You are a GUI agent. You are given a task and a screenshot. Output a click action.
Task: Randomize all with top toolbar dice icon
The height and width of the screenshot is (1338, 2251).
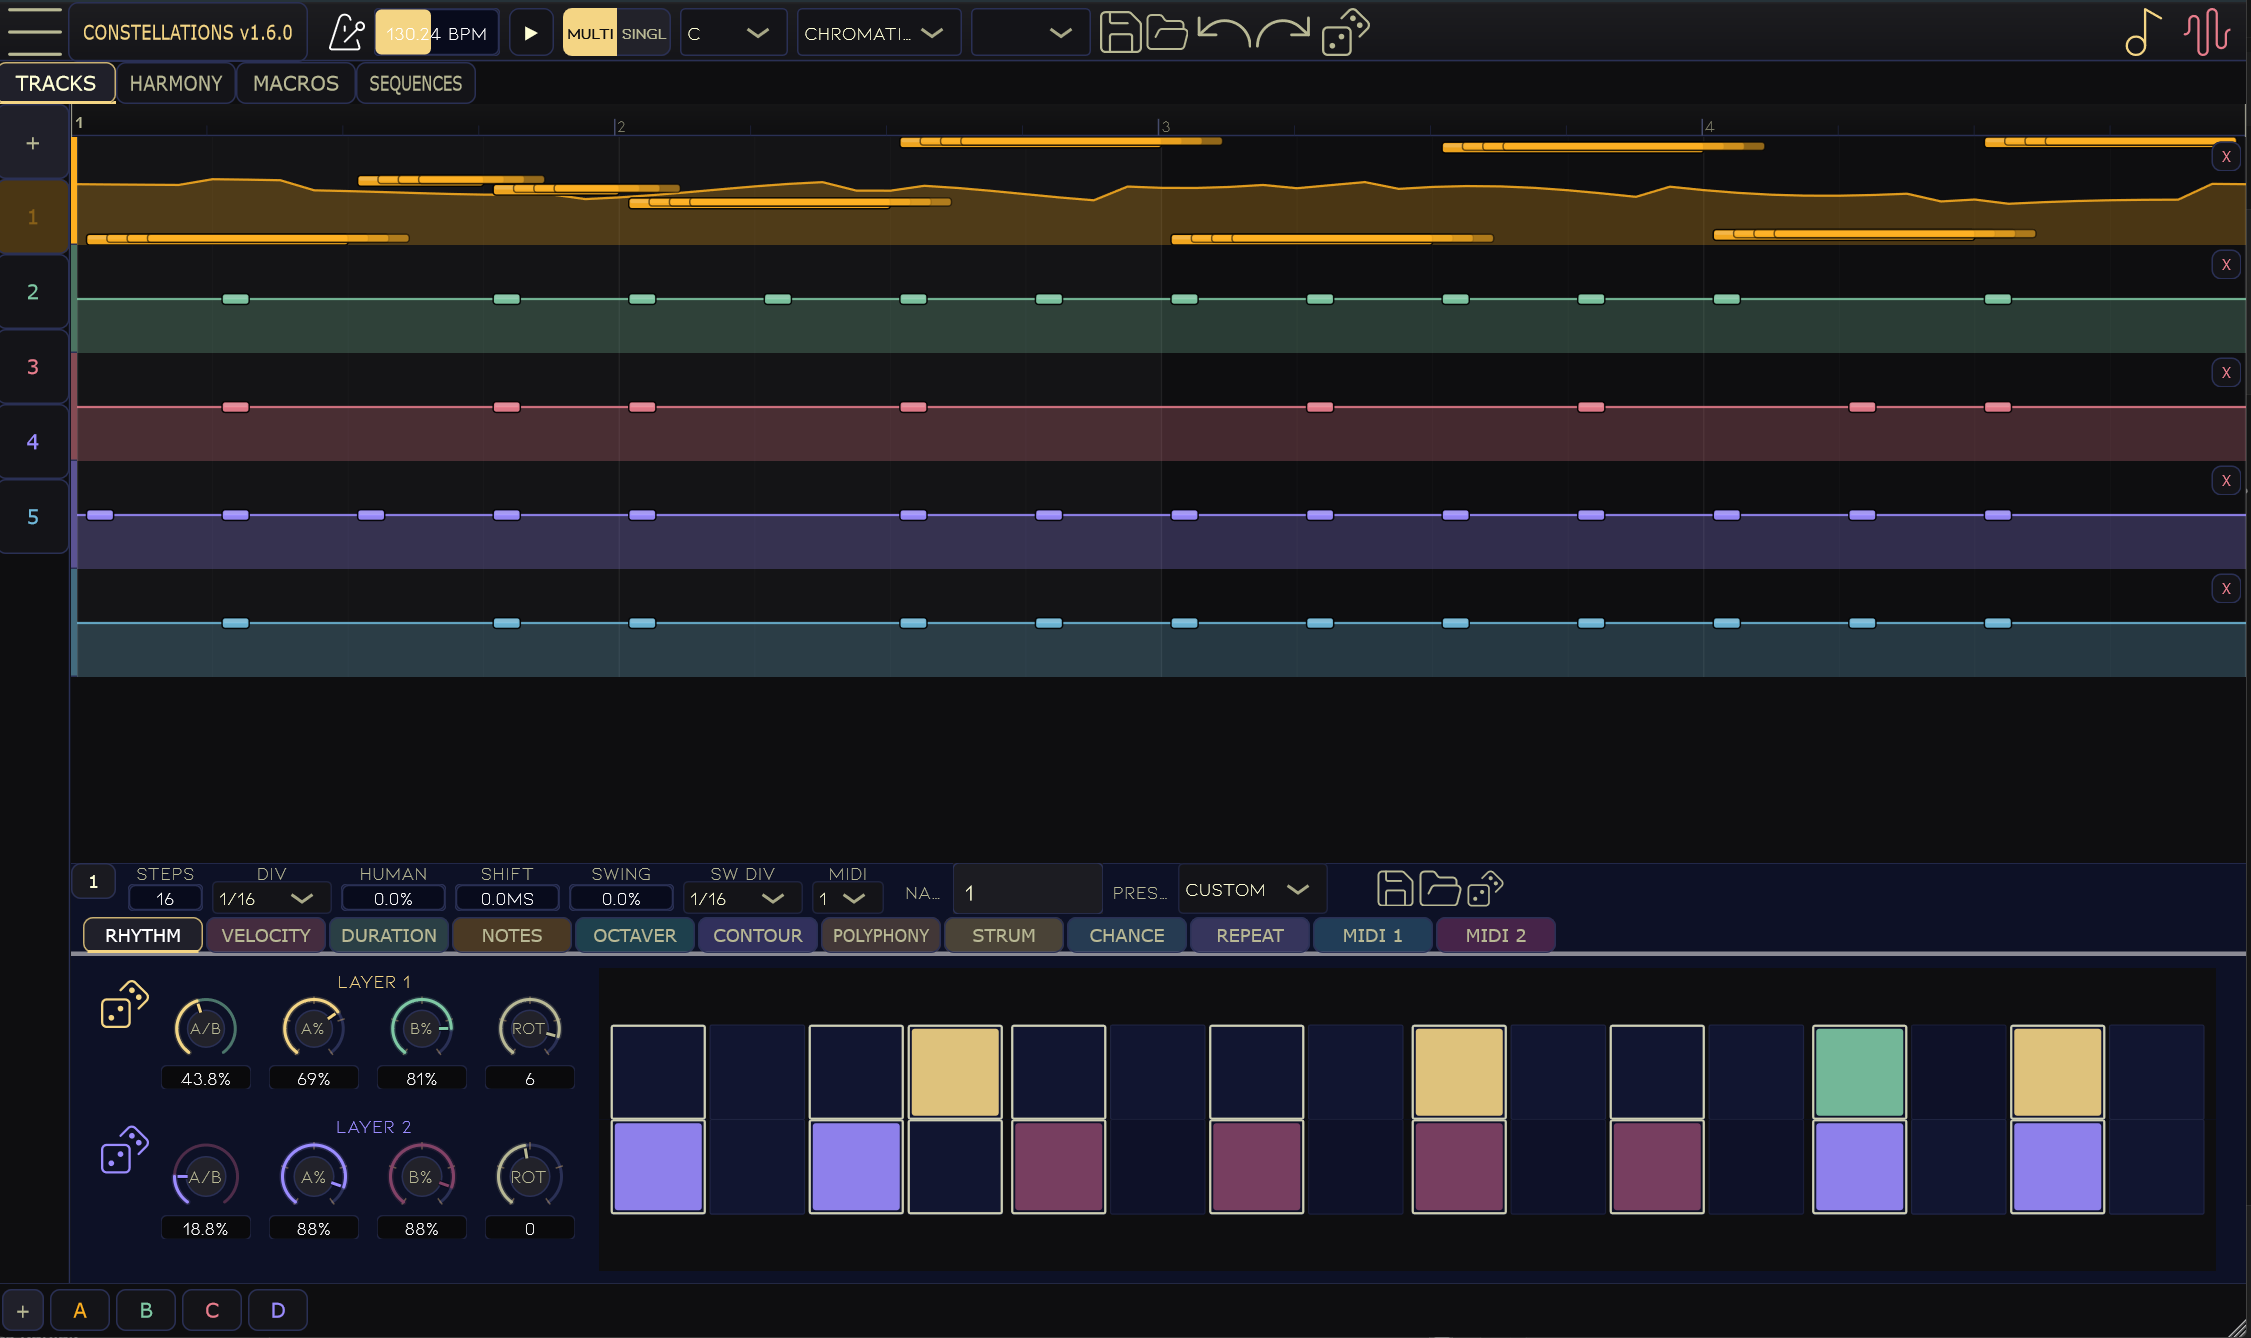tap(1345, 32)
